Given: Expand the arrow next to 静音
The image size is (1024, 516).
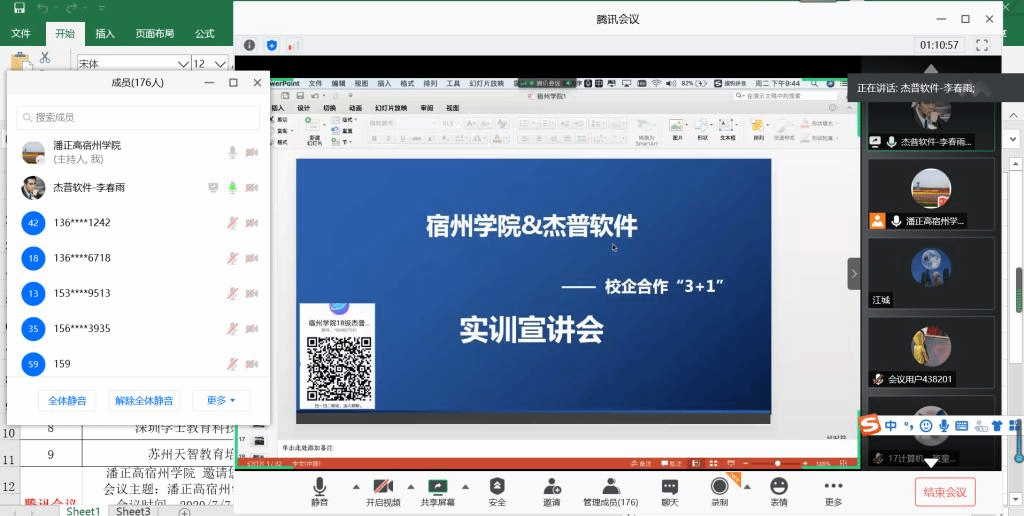Looking at the screenshot, I should pyautogui.click(x=355, y=487).
